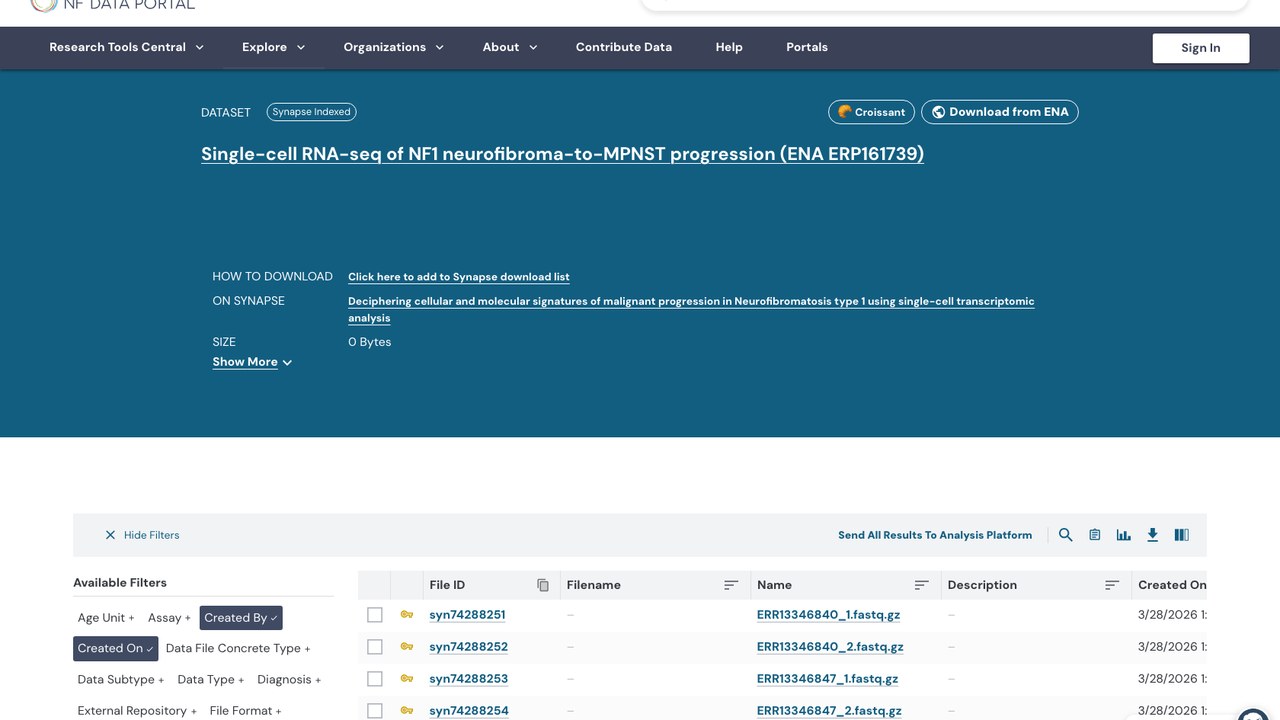This screenshot has height=720, width=1280.
Task: Open the dataset title link ENA ERP161739
Action: pos(562,154)
